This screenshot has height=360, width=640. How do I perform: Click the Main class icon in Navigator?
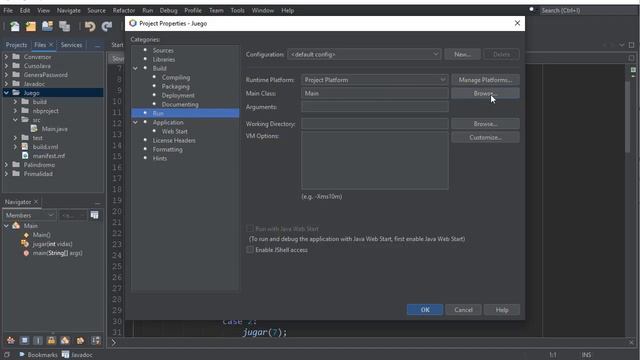(16, 226)
